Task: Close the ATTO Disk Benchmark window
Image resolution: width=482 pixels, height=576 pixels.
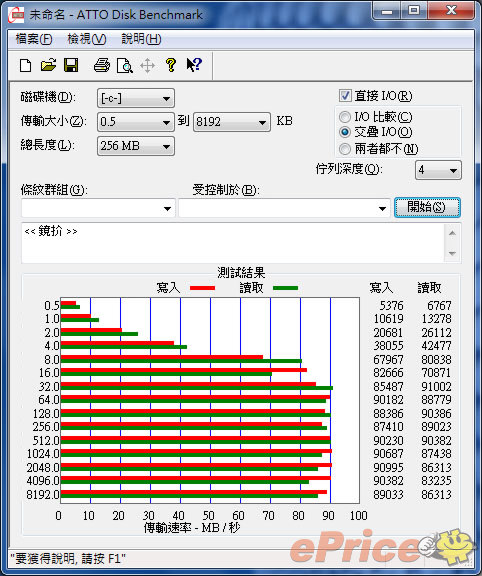Action: 451,11
